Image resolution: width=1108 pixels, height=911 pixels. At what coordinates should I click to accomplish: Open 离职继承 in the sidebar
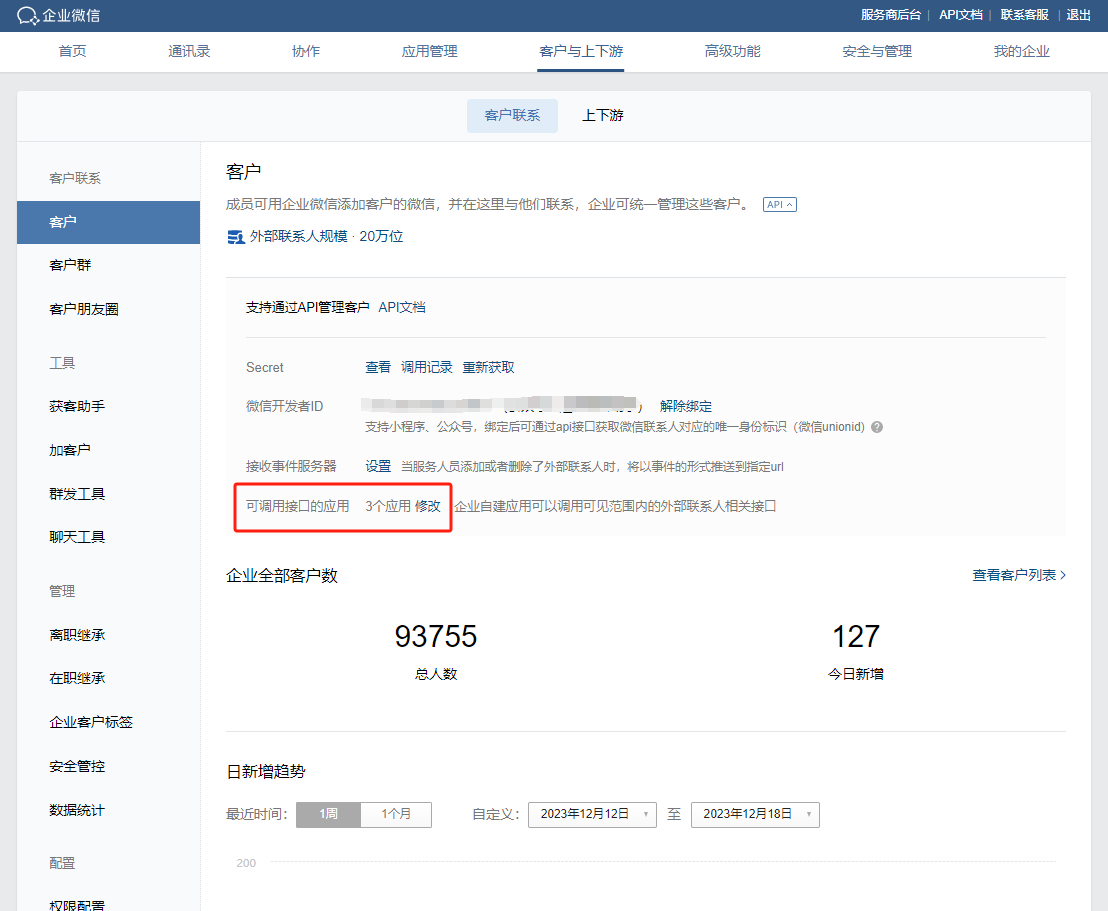coord(76,635)
